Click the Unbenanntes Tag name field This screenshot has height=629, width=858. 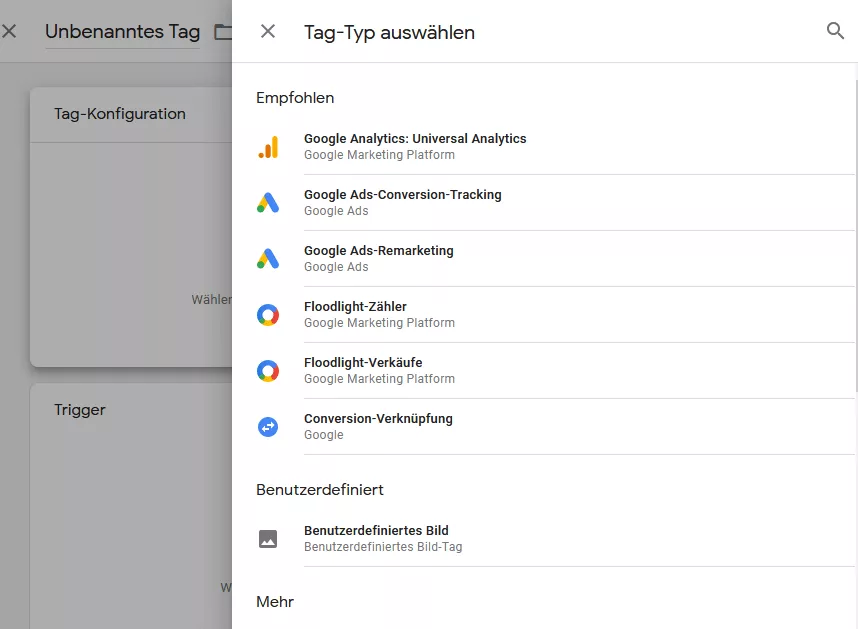[x=123, y=32]
